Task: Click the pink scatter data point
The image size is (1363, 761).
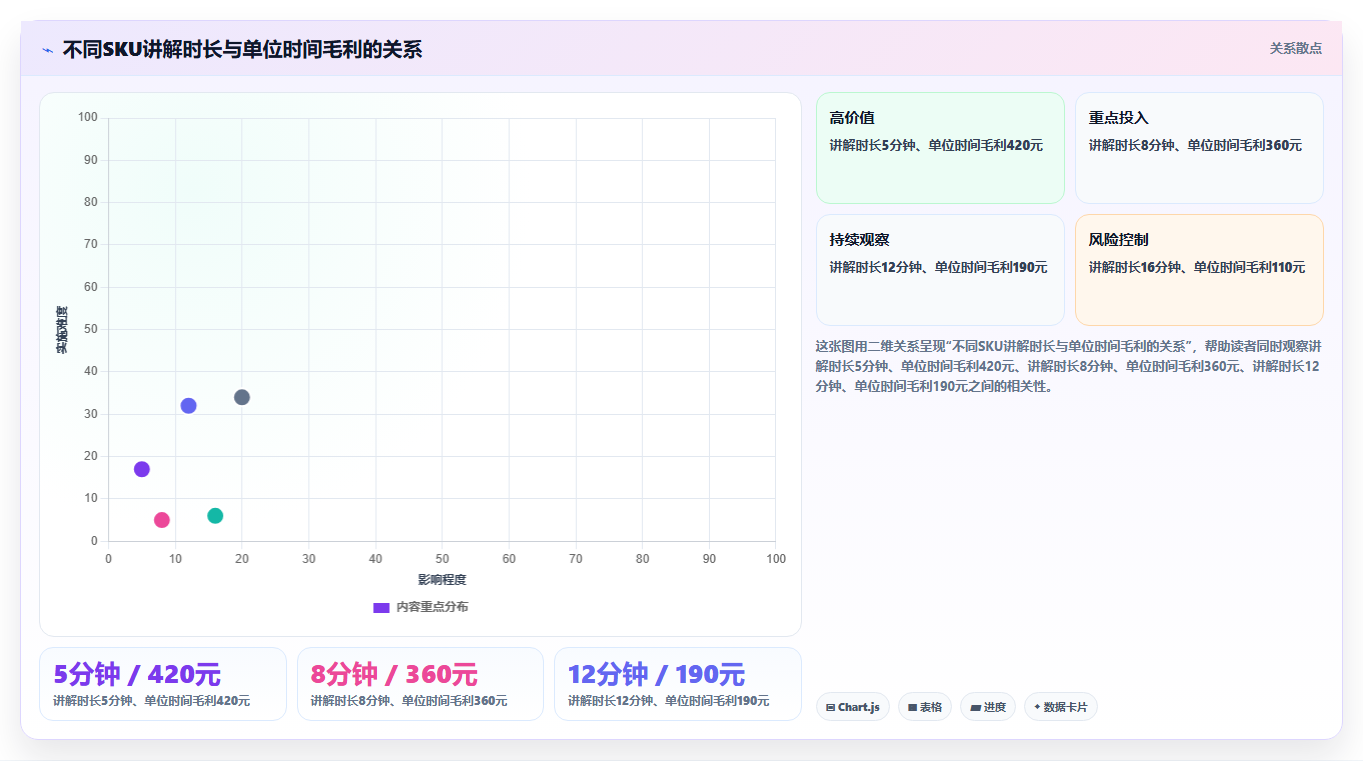Action: (x=162, y=520)
